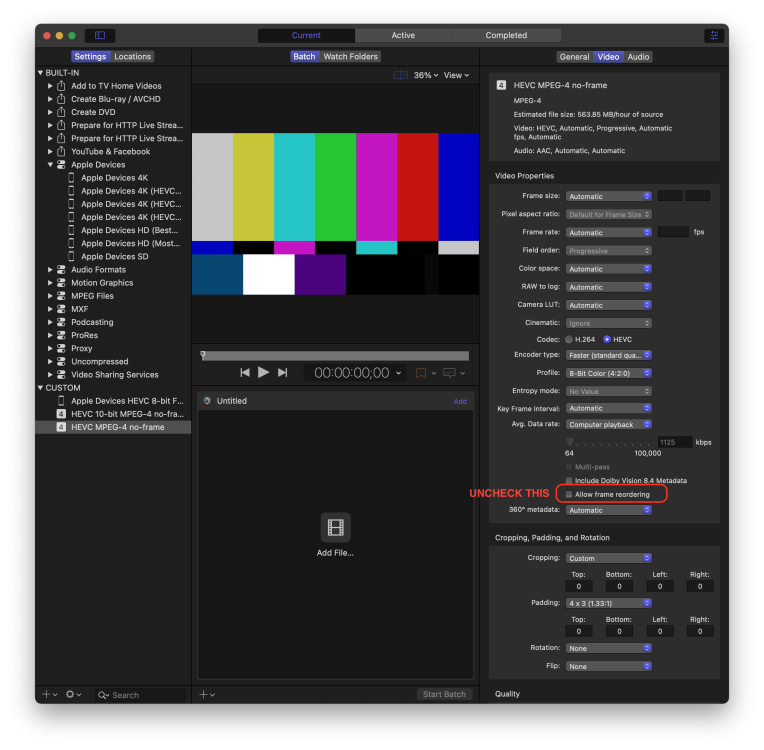
Task: Click Add link in Untitled job
Action: (x=460, y=401)
